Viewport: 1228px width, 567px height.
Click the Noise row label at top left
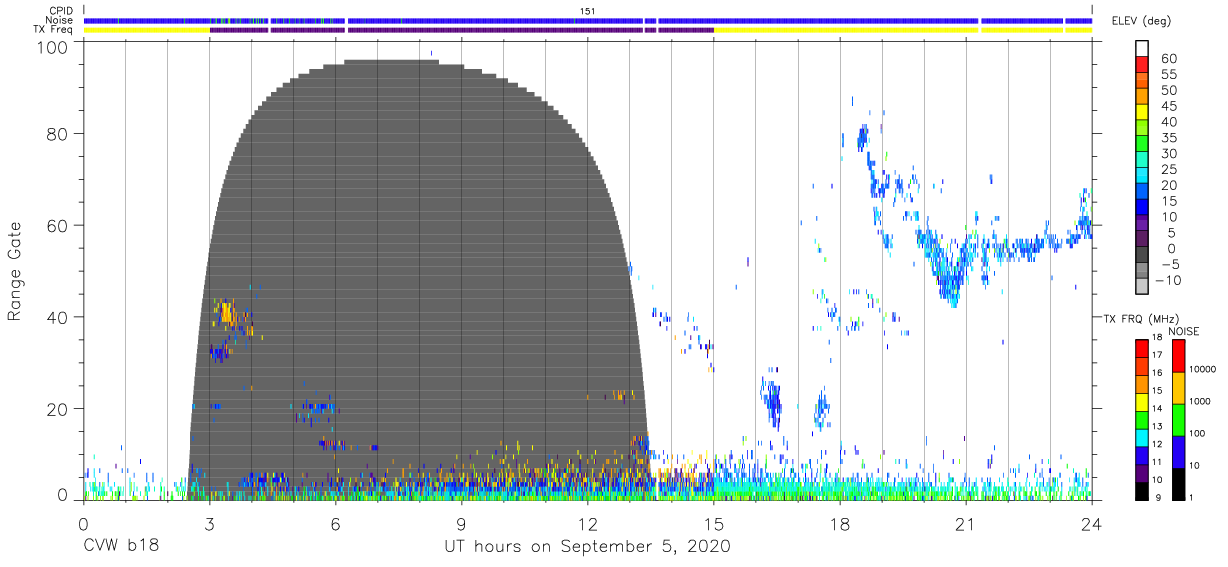[x=57, y=20]
